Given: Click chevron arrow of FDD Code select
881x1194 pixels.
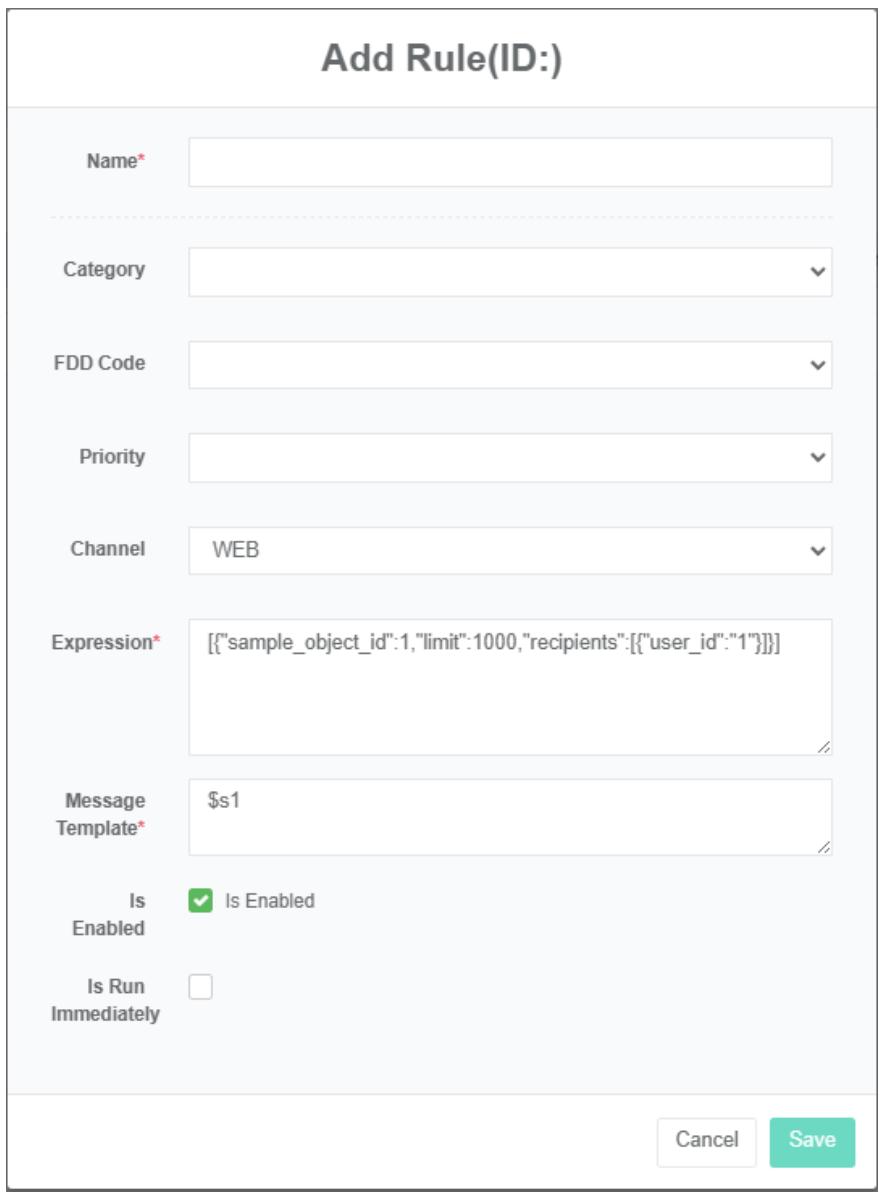Looking at the screenshot, I should tap(818, 365).
